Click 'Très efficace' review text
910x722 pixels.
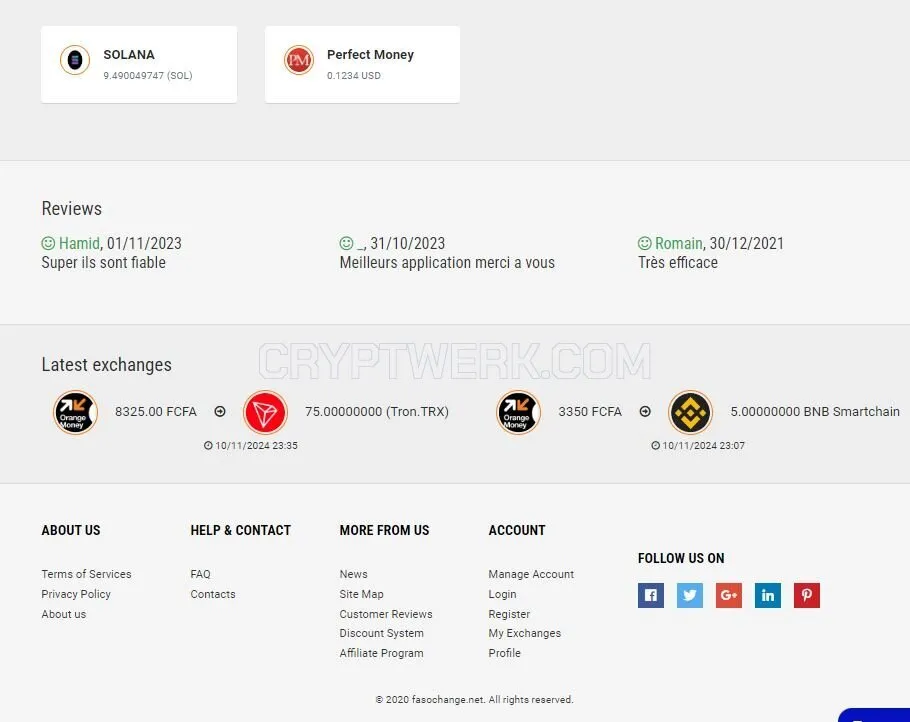(x=677, y=262)
